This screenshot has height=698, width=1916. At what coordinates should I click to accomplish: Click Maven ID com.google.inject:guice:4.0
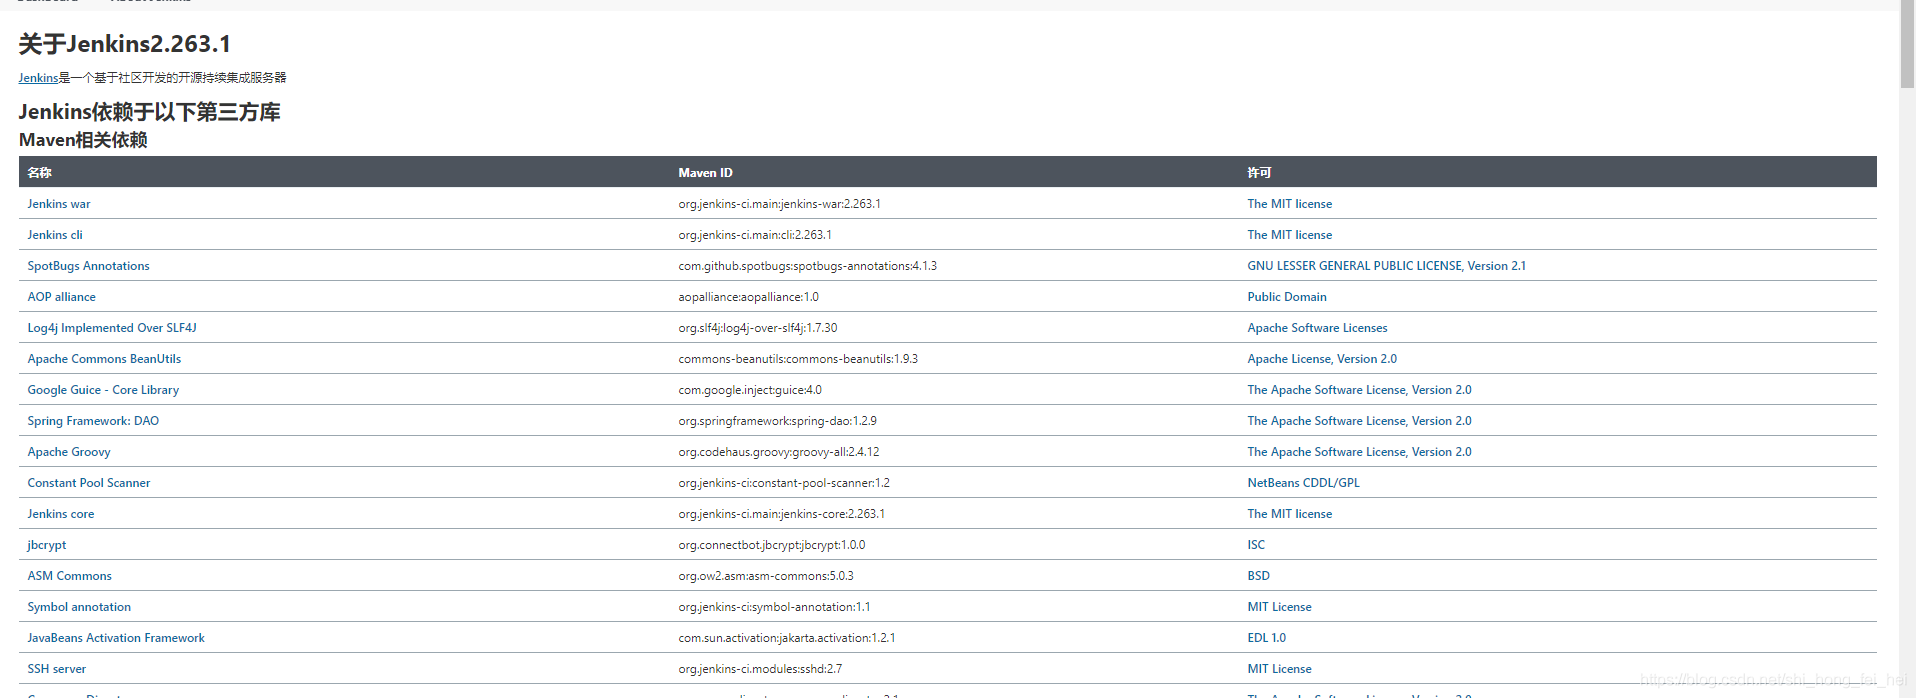point(750,390)
